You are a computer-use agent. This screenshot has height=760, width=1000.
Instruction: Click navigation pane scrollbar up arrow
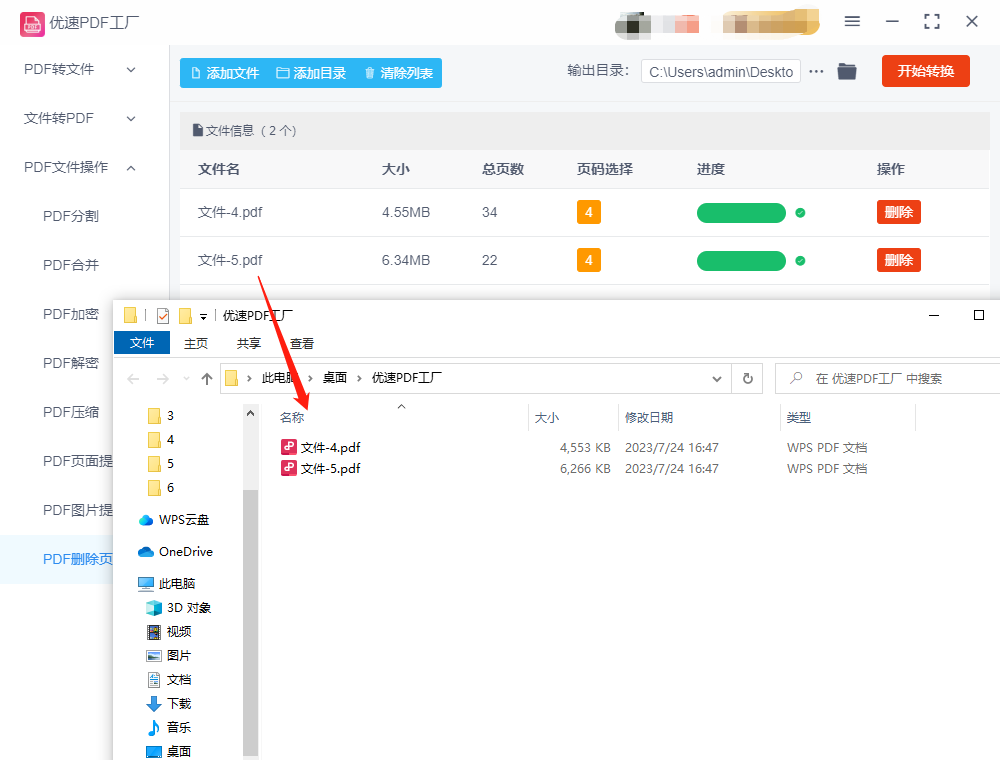(251, 413)
